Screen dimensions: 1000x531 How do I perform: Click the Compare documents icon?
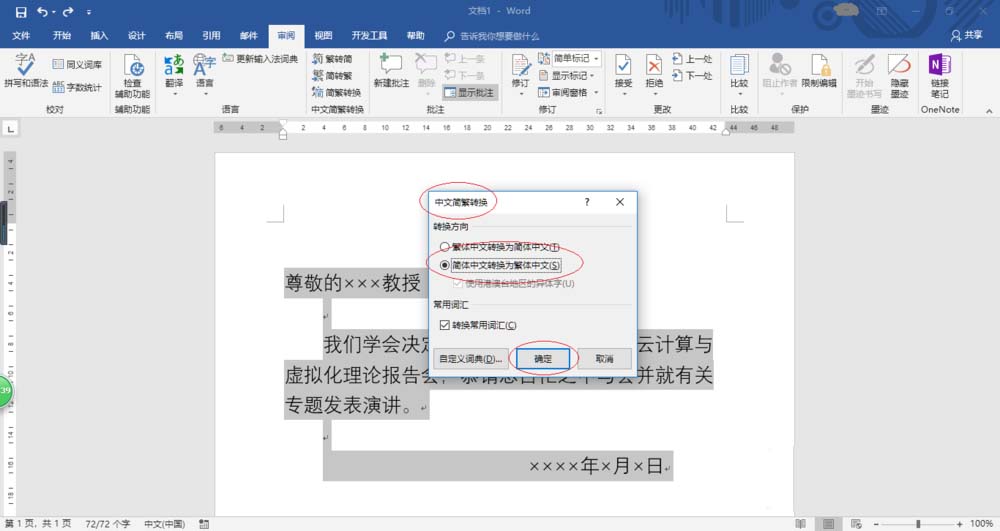739,72
